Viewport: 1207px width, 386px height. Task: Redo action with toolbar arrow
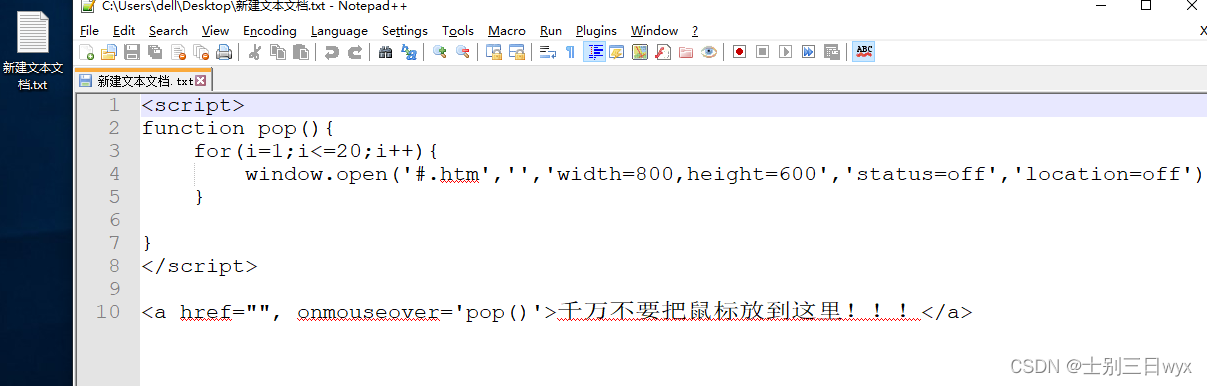pyautogui.click(x=354, y=52)
